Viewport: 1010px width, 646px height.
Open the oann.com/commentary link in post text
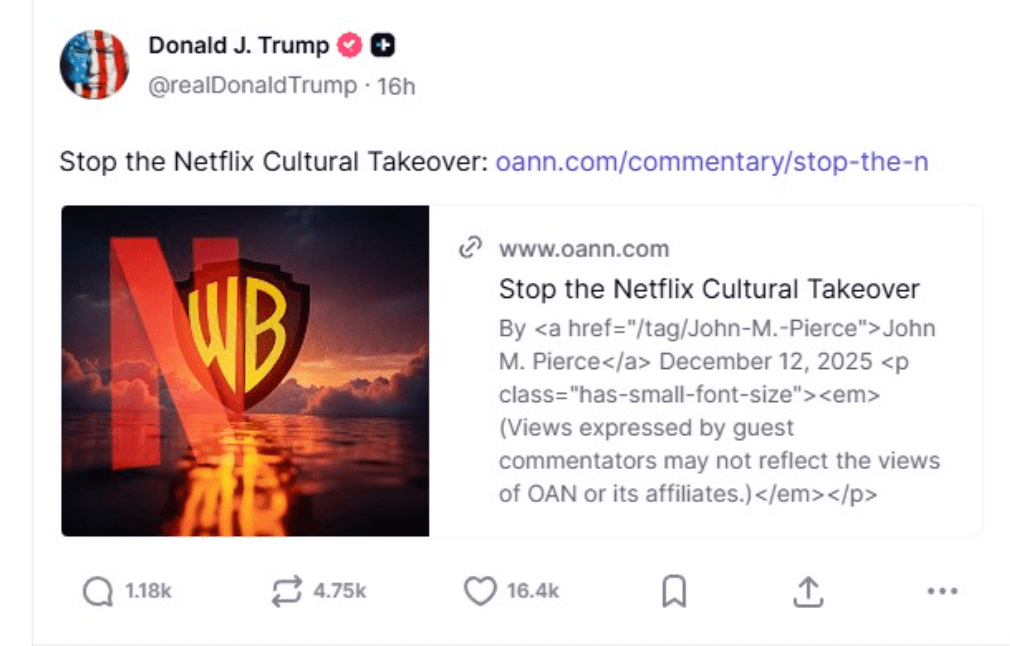point(712,162)
